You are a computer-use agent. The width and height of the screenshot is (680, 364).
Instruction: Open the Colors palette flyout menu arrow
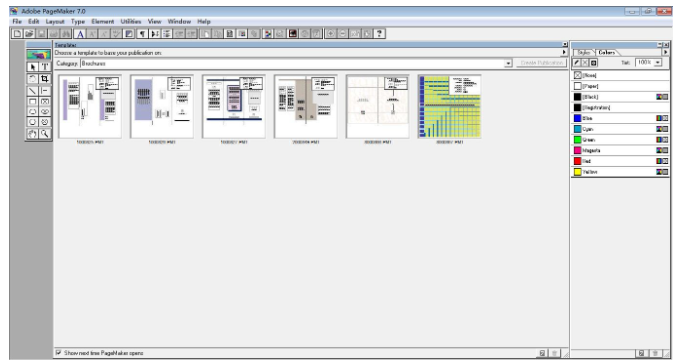(x=666, y=52)
